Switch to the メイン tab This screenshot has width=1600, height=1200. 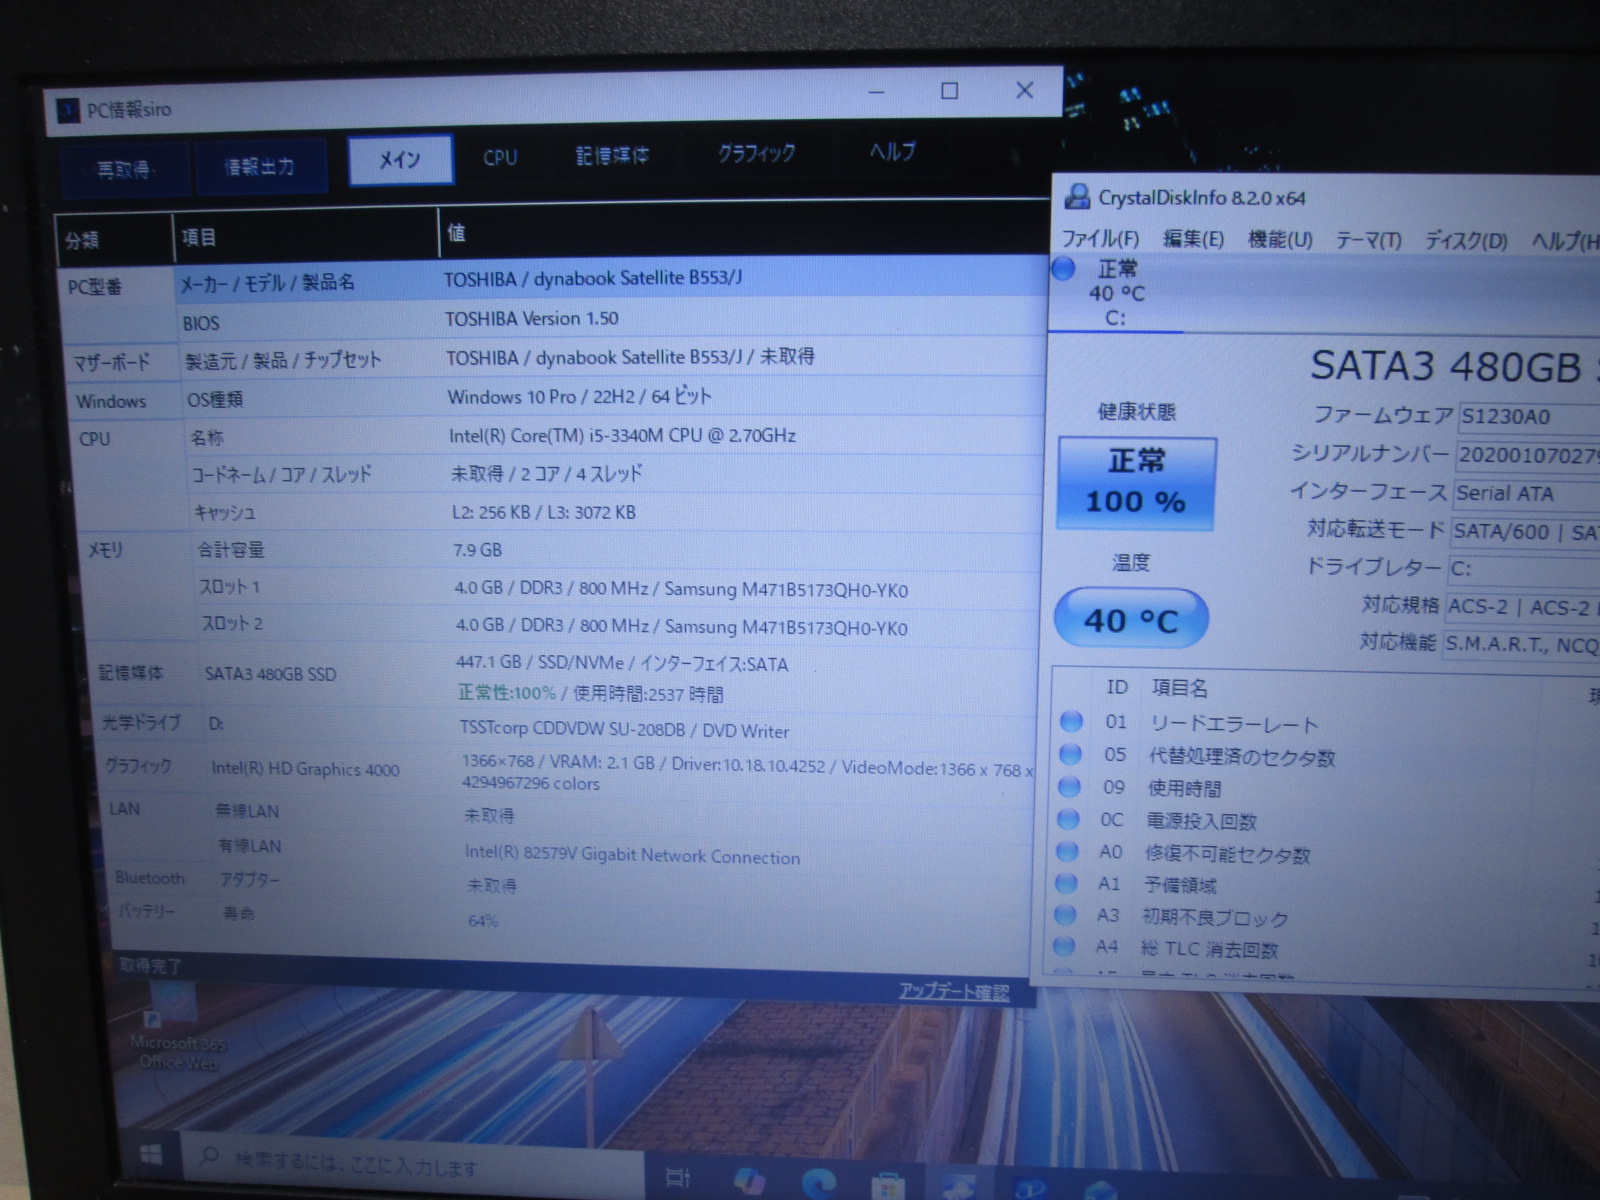point(400,160)
